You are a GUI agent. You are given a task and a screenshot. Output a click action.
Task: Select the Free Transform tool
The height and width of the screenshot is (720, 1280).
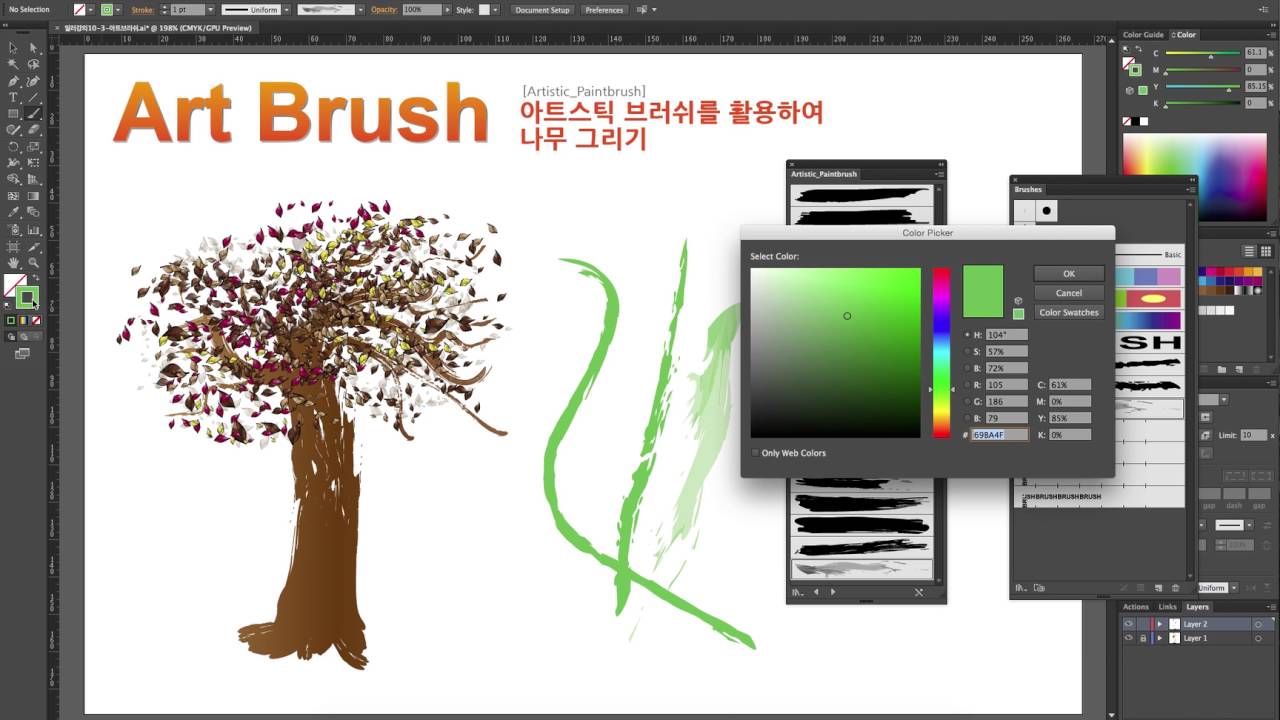(x=33, y=162)
